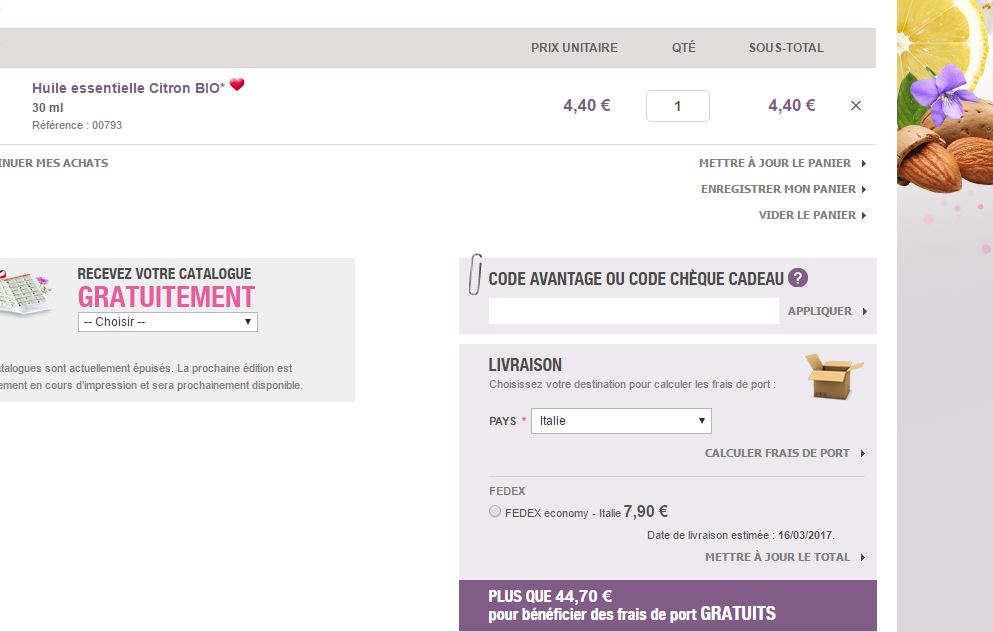Click the paperclip icon beside code avantage
The width and height of the screenshot is (993, 632).
click(474, 275)
